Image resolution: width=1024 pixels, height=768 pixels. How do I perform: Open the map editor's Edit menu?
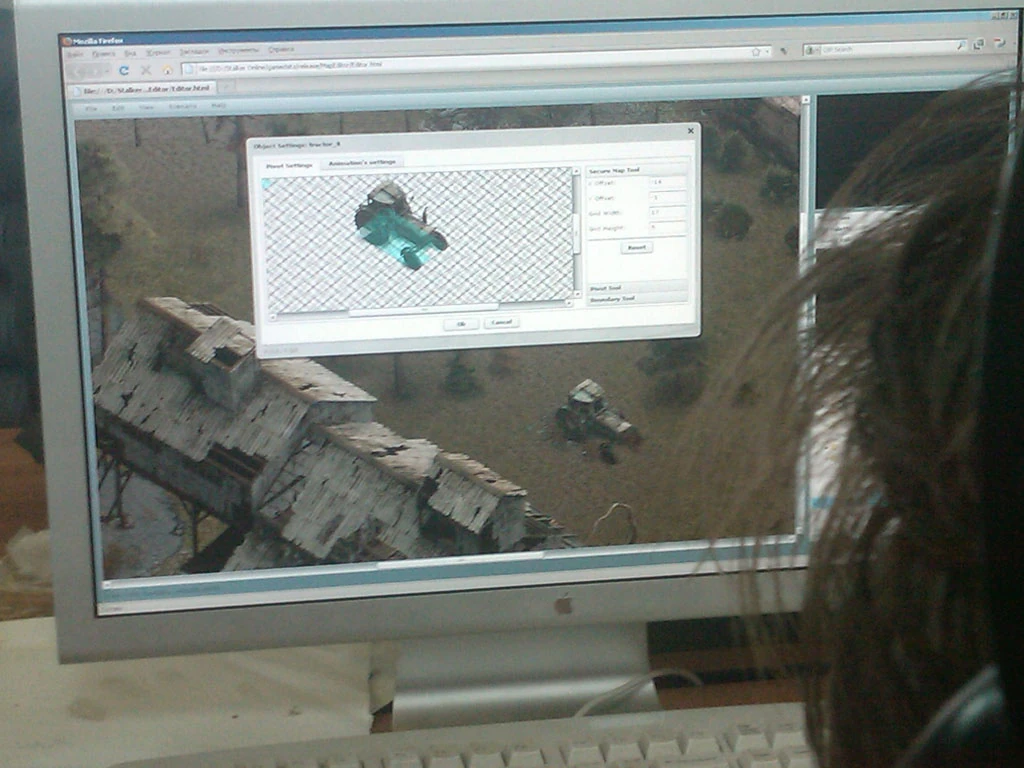tap(118, 108)
